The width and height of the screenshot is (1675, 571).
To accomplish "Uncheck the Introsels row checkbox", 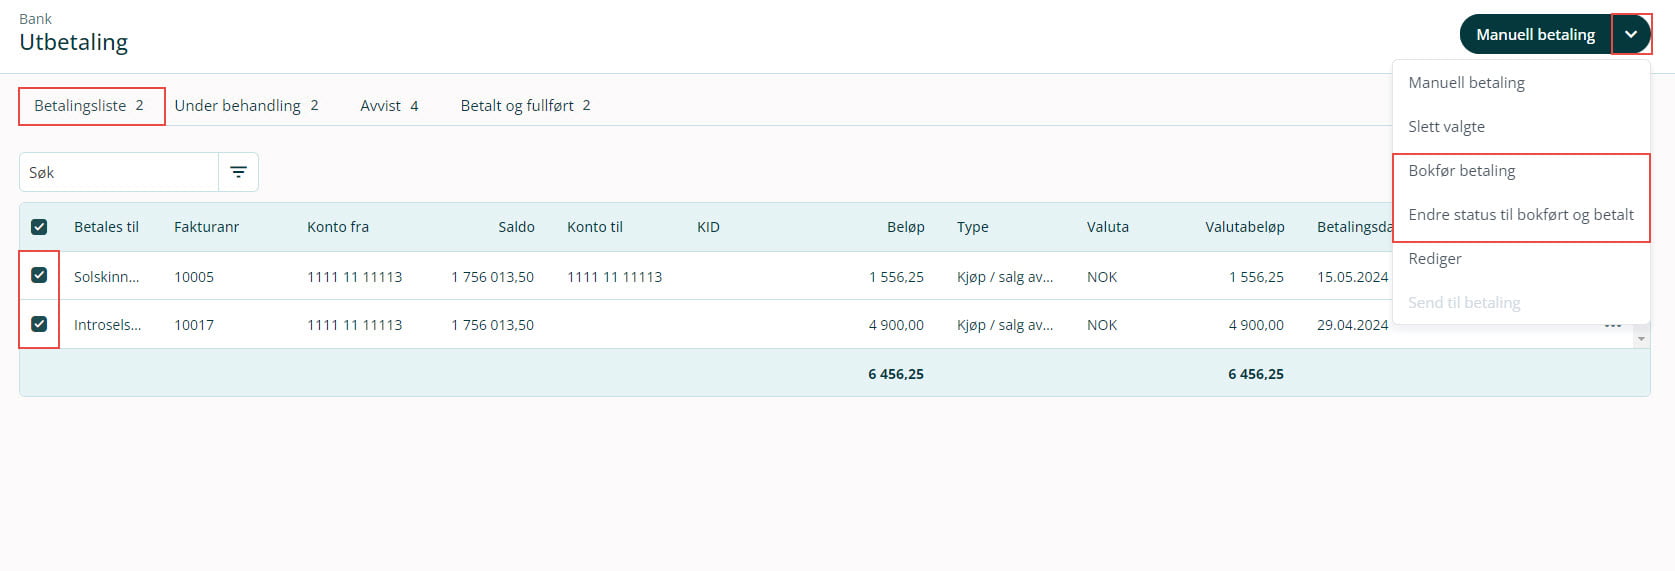I will tap(39, 324).
